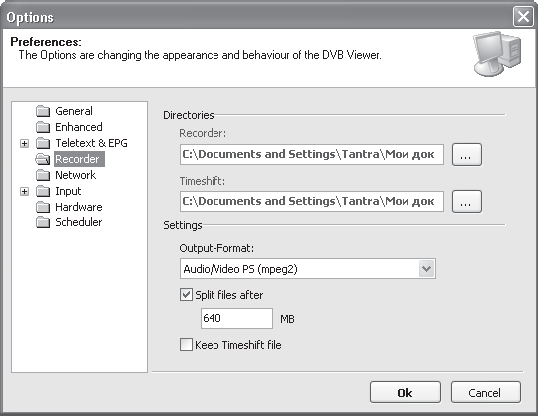Click the open Recorder folder icon
Viewport: 538px width, 416px height.
(x=43, y=159)
